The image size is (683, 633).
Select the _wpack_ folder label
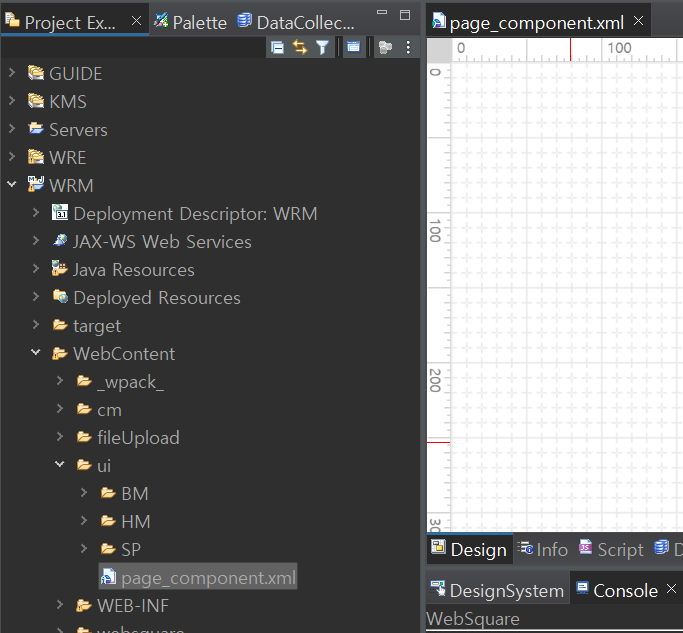pos(130,382)
